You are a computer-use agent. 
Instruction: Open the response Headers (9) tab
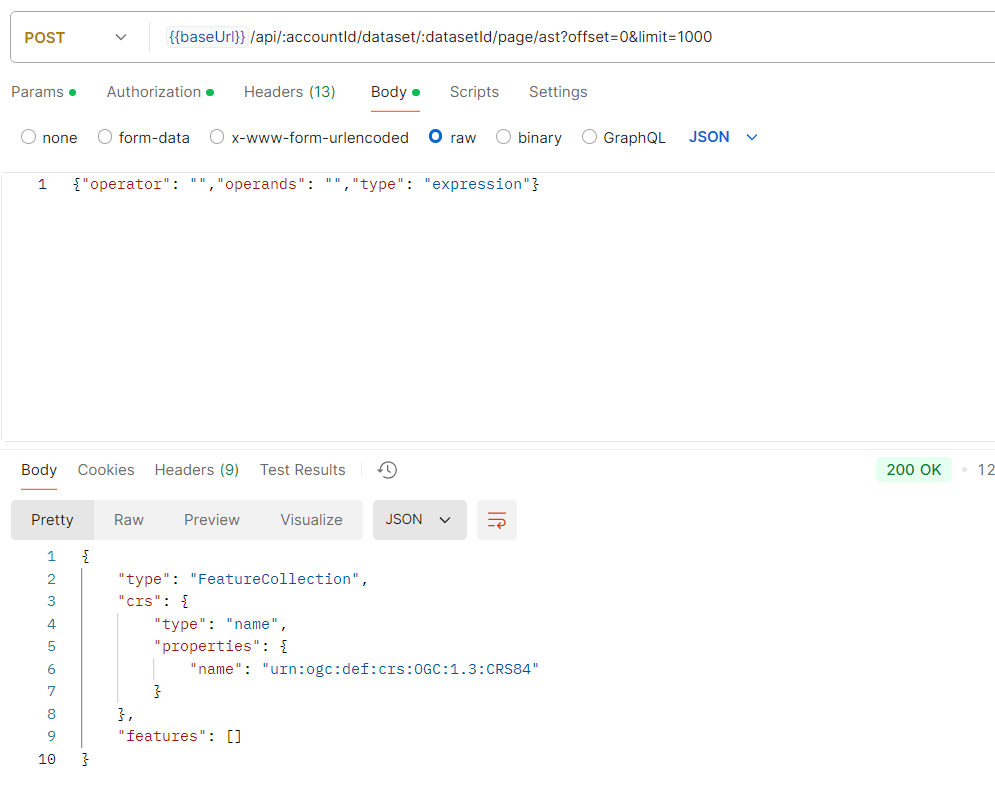point(197,470)
